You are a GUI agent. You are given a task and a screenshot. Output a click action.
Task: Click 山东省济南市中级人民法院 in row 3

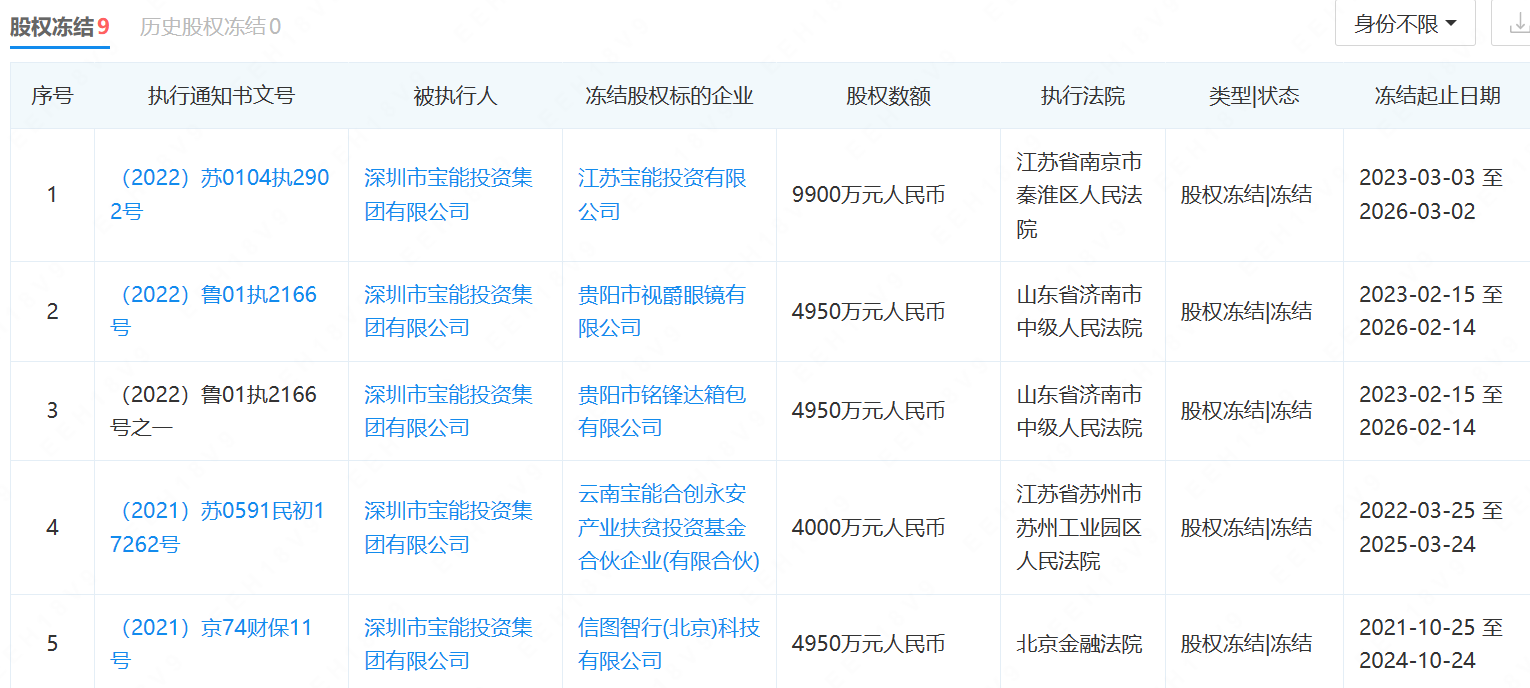pyautogui.click(x=1079, y=411)
